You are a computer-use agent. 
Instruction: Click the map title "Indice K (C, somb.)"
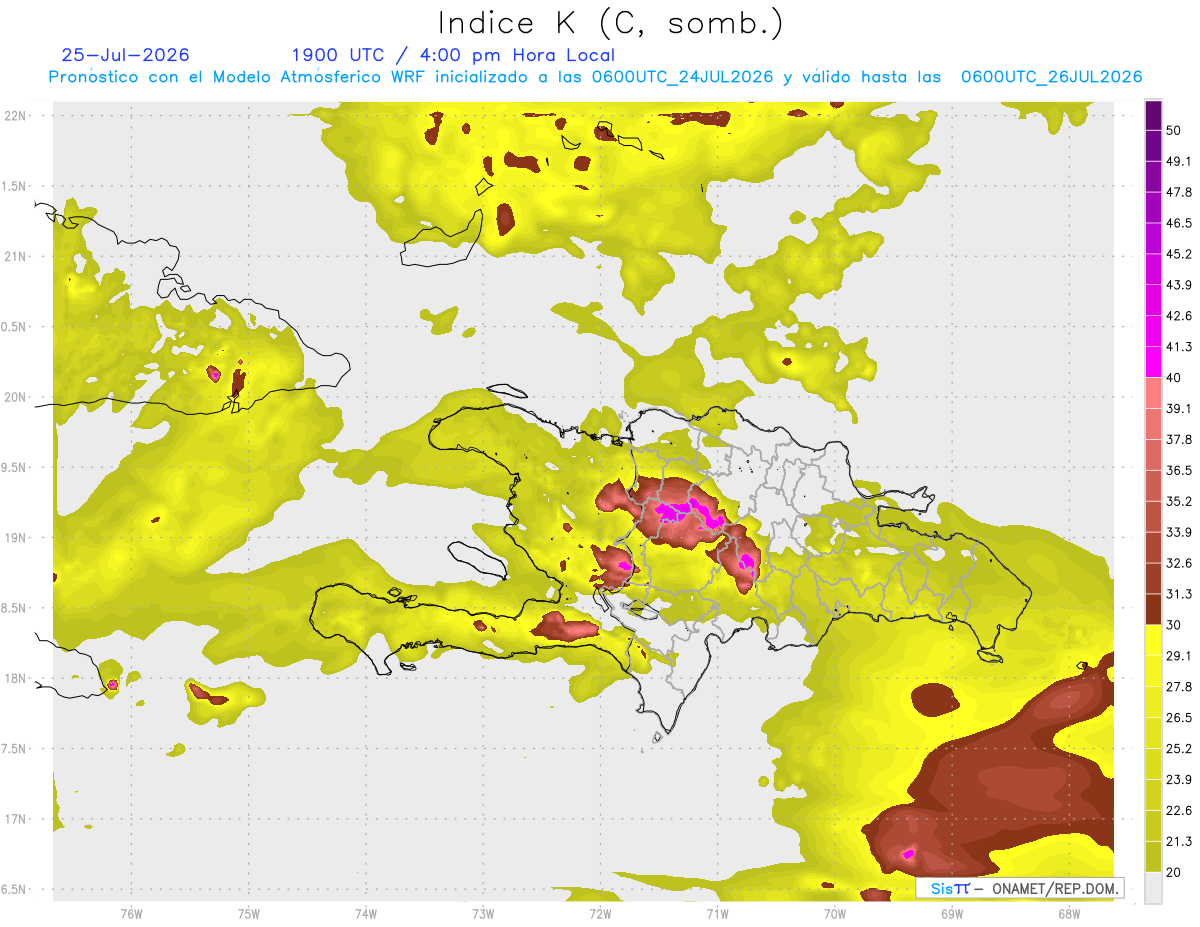click(610, 23)
